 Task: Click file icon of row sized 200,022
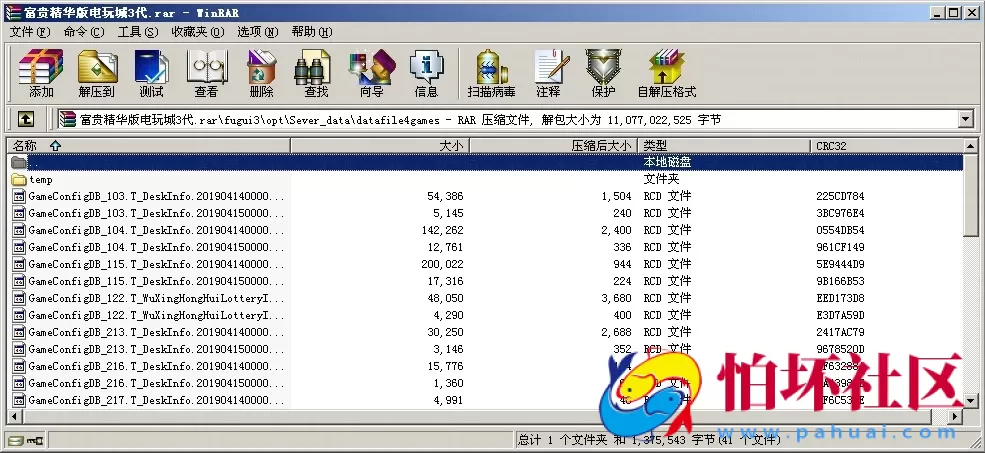tap(19, 264)
